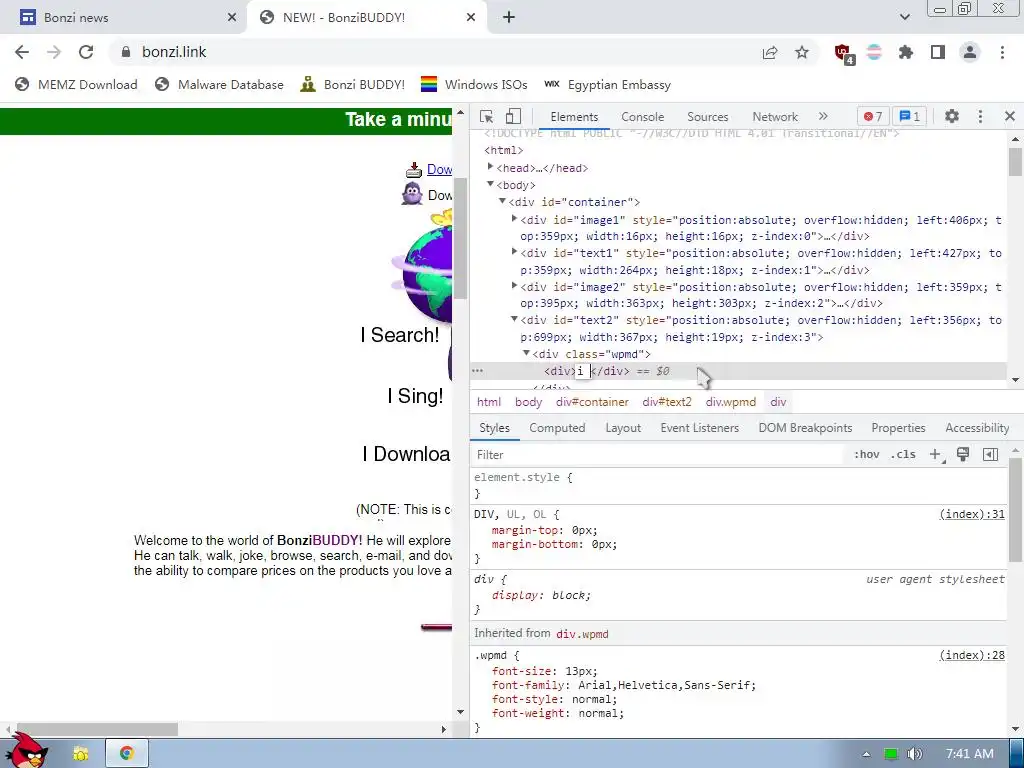Click the Angry Birds start button
The width and height of the screenshot is (1024, 768).
pos(26,750)
